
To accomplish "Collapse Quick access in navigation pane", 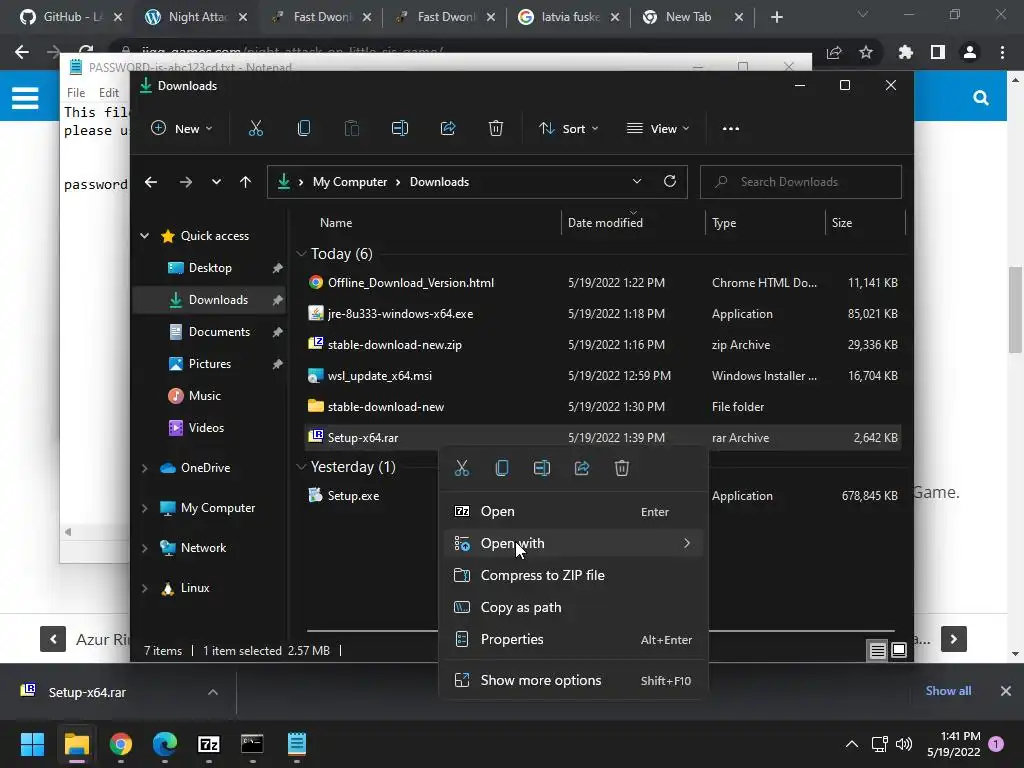I will (144, 236).
